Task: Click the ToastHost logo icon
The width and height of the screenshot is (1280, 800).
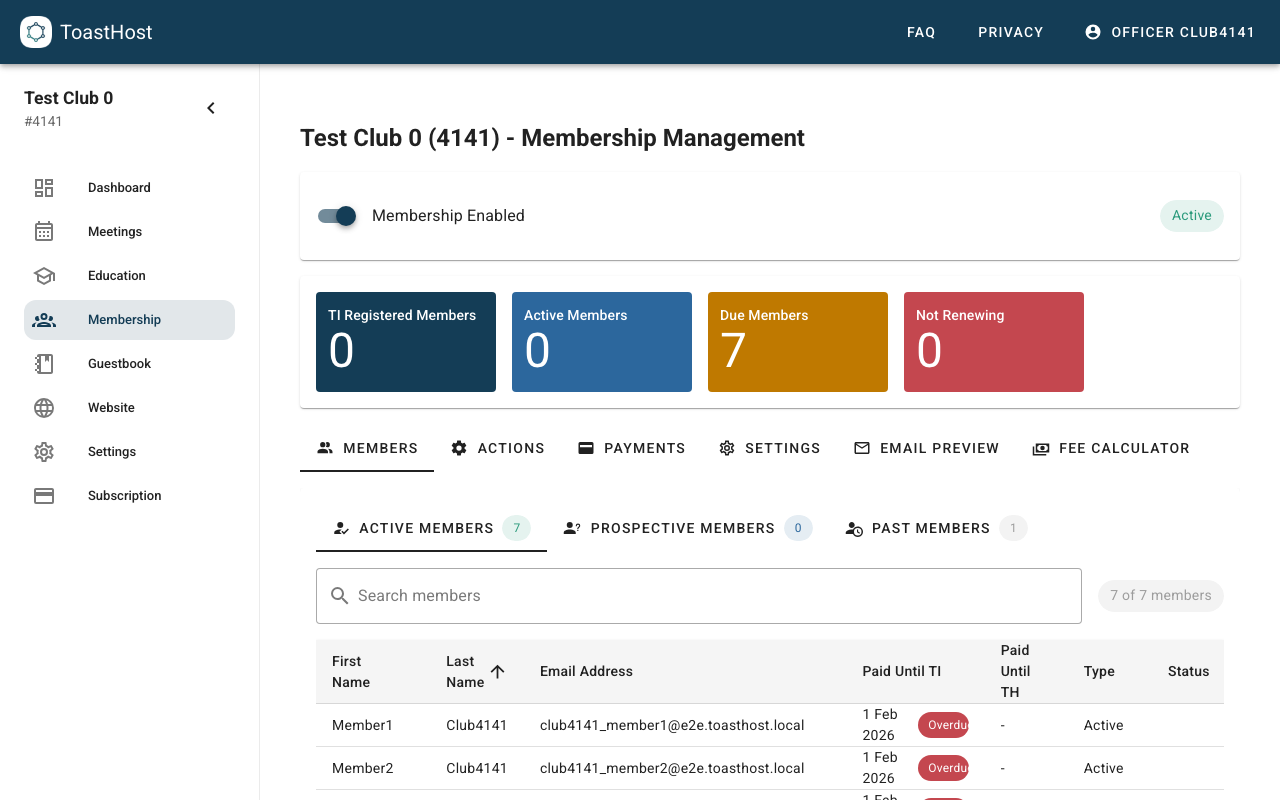Action: coord(36,32)
